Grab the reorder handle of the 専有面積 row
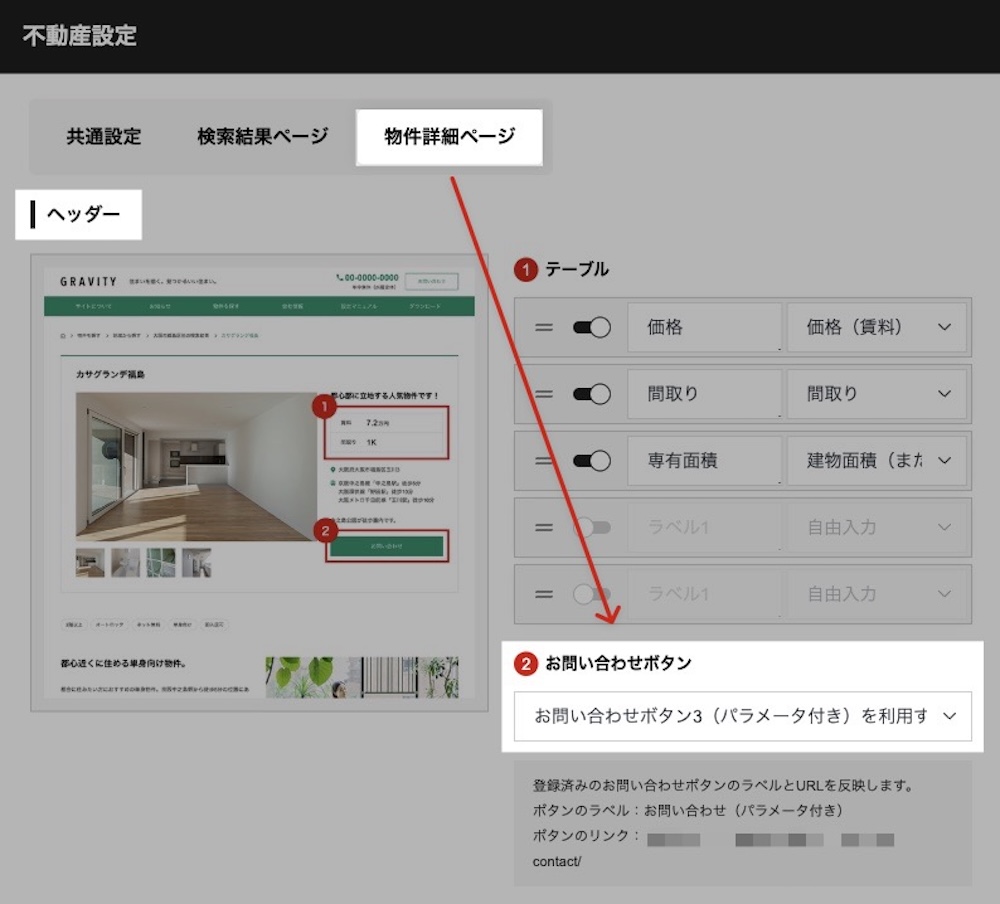The image size is (1000, 904). pos(544,461)
